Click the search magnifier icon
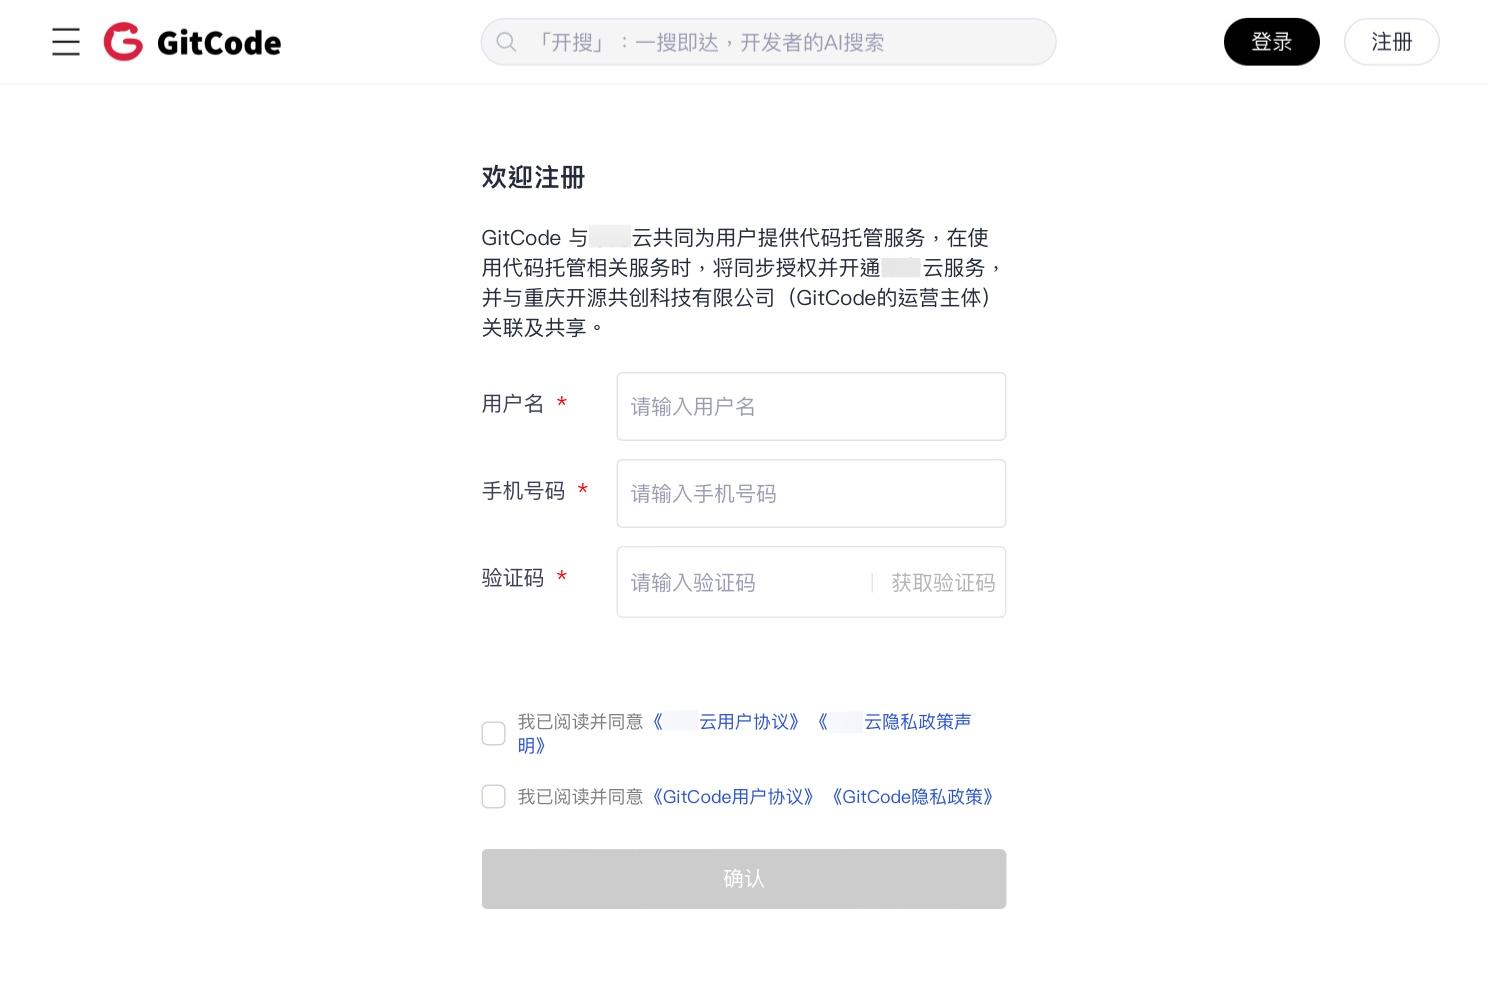The width and height of the screenshot is (1488, 987). 506,42
